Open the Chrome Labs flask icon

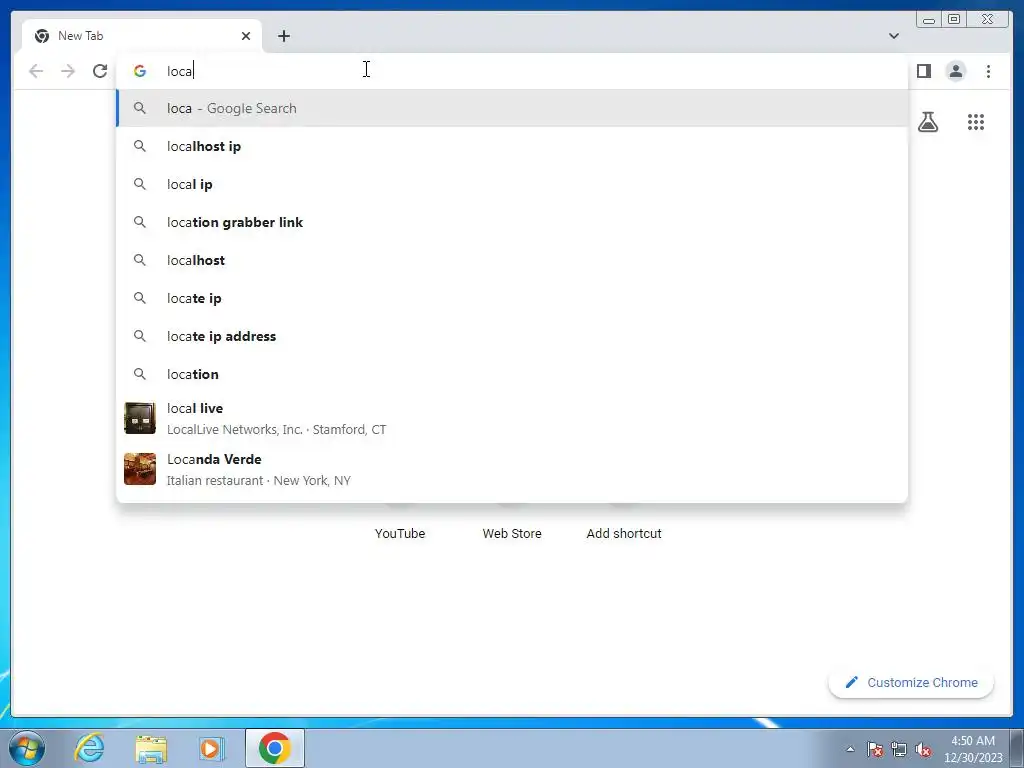click(x=927, y=122)
